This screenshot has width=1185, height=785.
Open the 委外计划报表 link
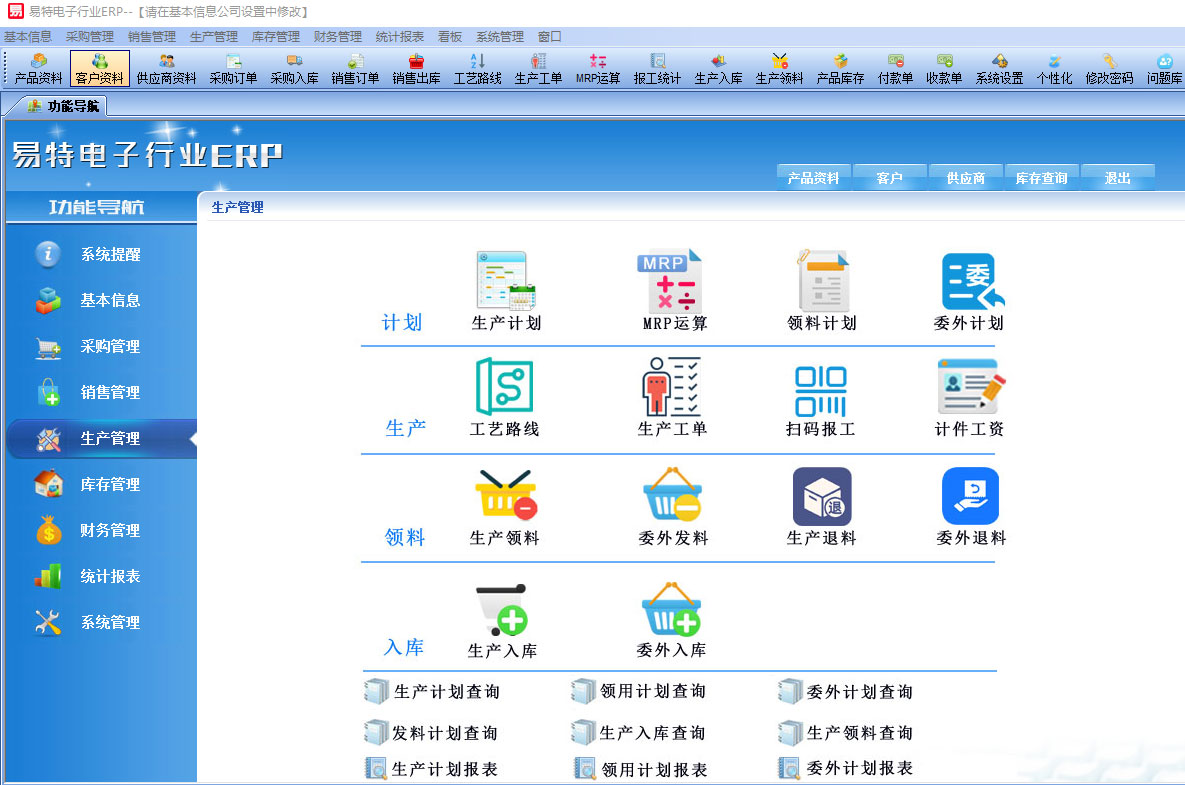(859, 769)
